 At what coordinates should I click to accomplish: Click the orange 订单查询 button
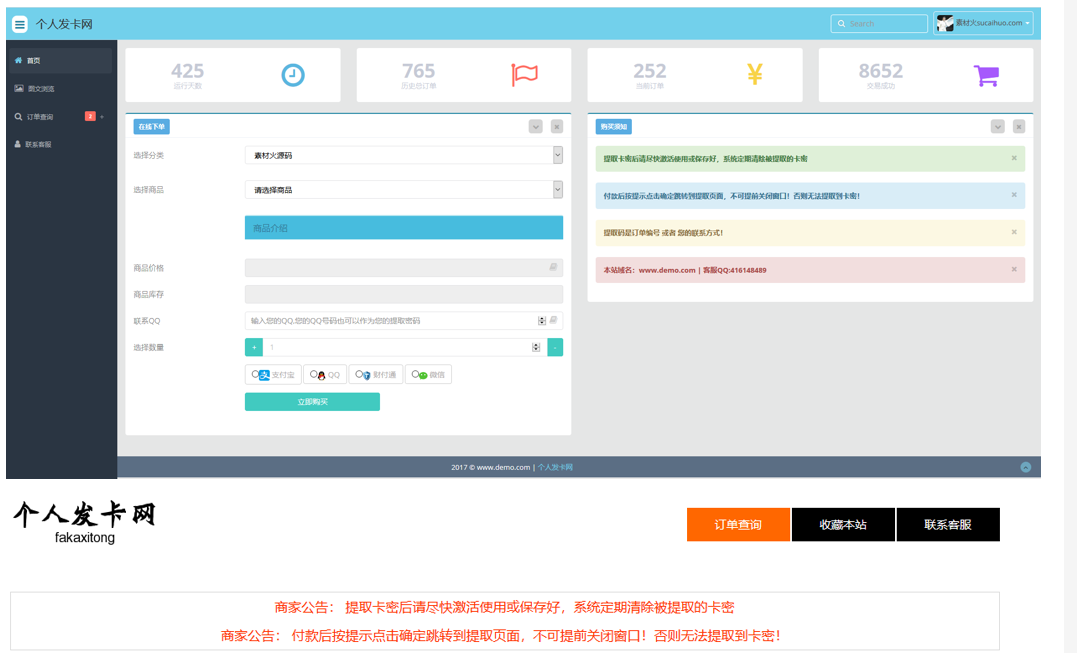(738, 525)
